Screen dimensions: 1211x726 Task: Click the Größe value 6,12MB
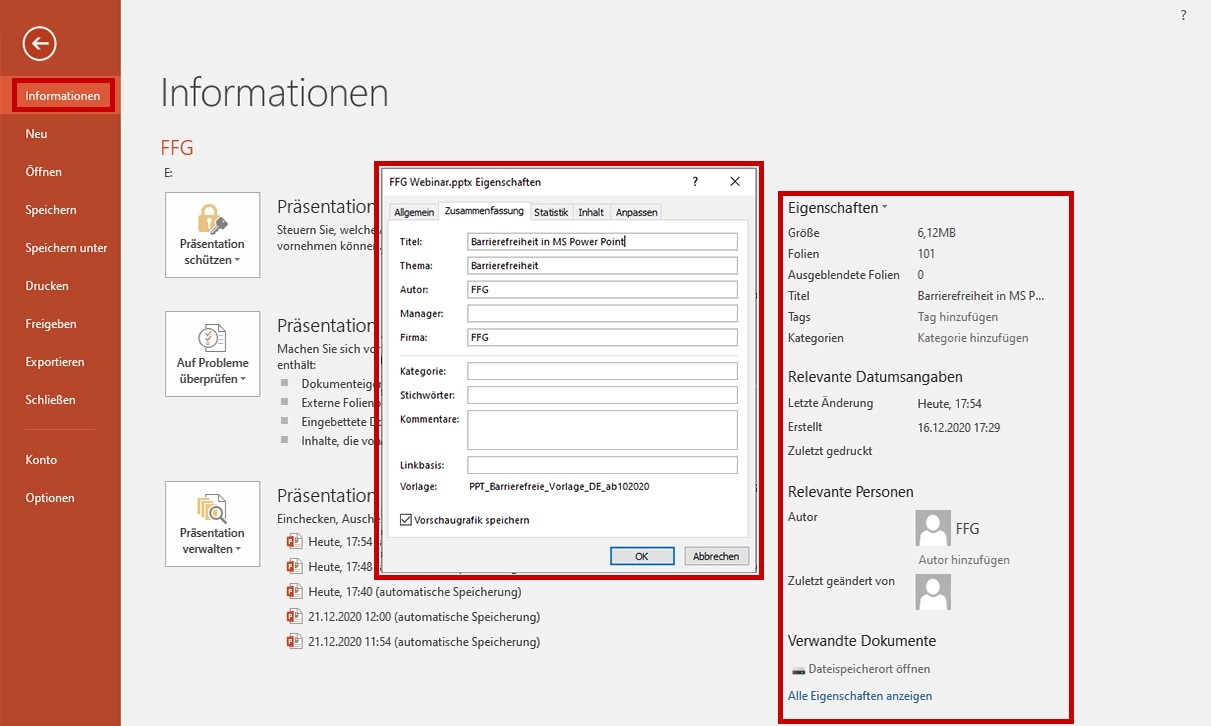point(937,233)
